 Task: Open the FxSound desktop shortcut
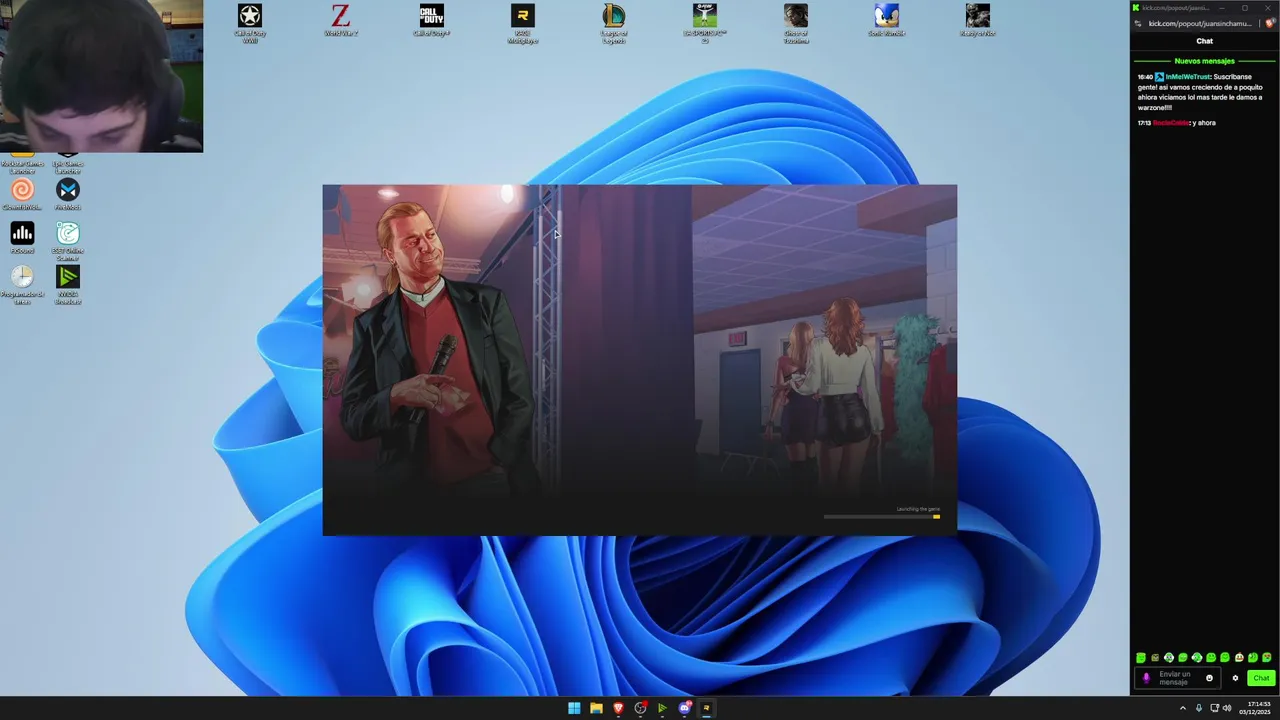click(x=22, y=238)
